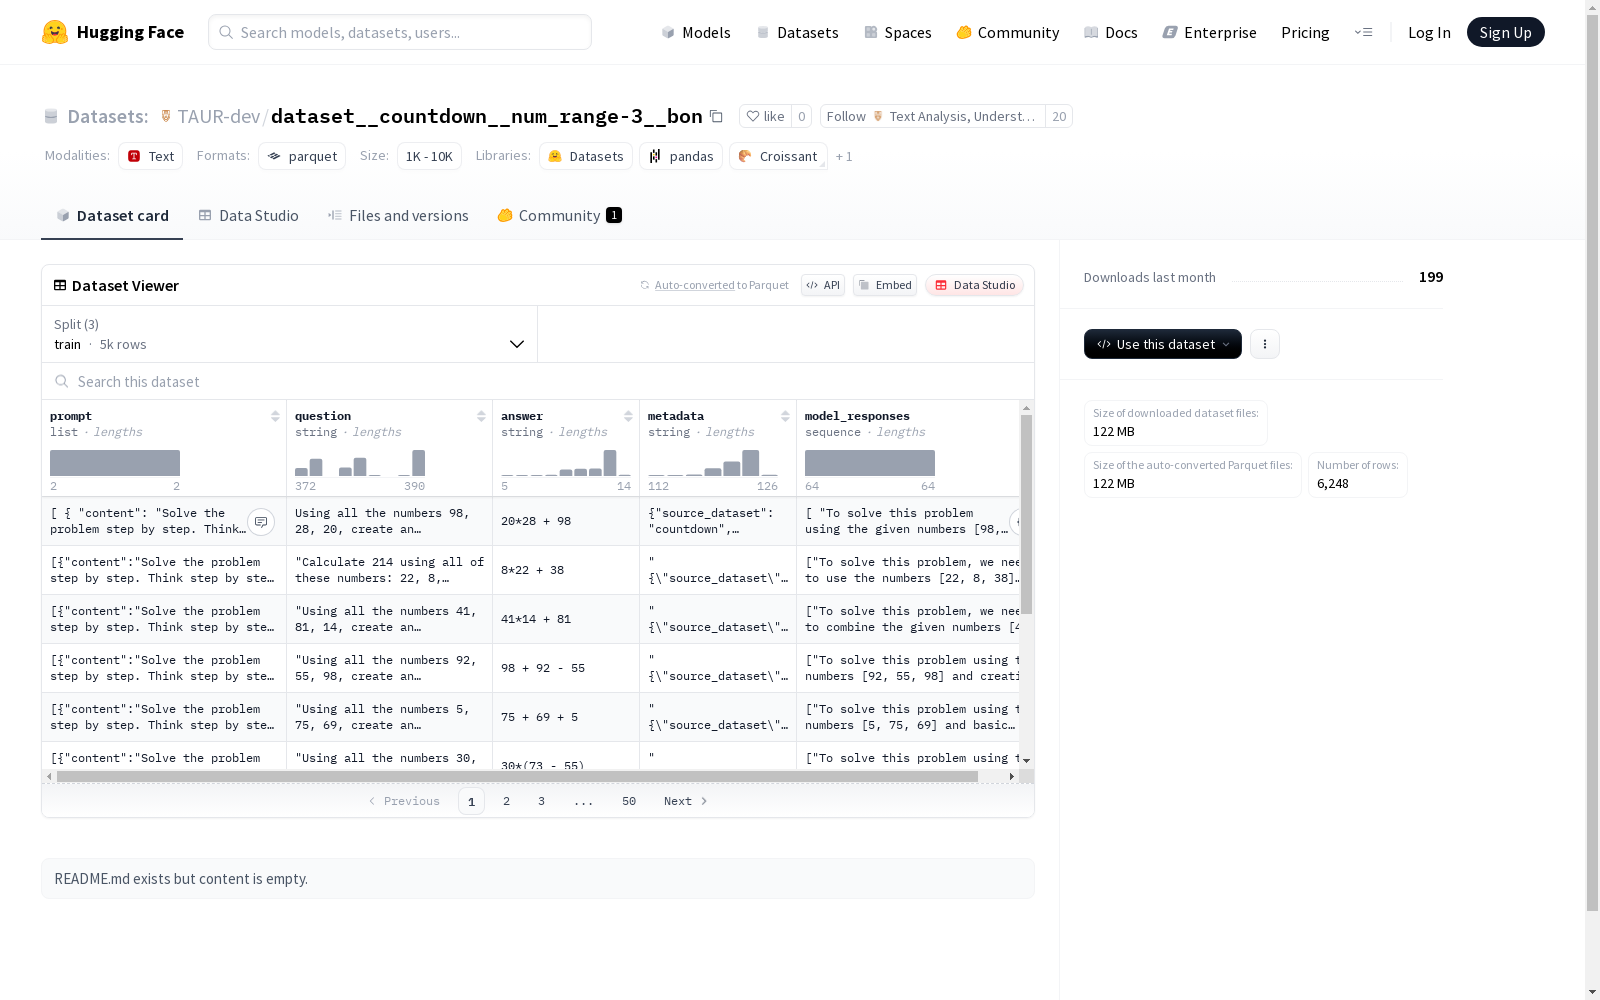Open the API button in Dataset Viewer
The height and width of the screenshot is (1000, 1600).
(x=823, y=285)
